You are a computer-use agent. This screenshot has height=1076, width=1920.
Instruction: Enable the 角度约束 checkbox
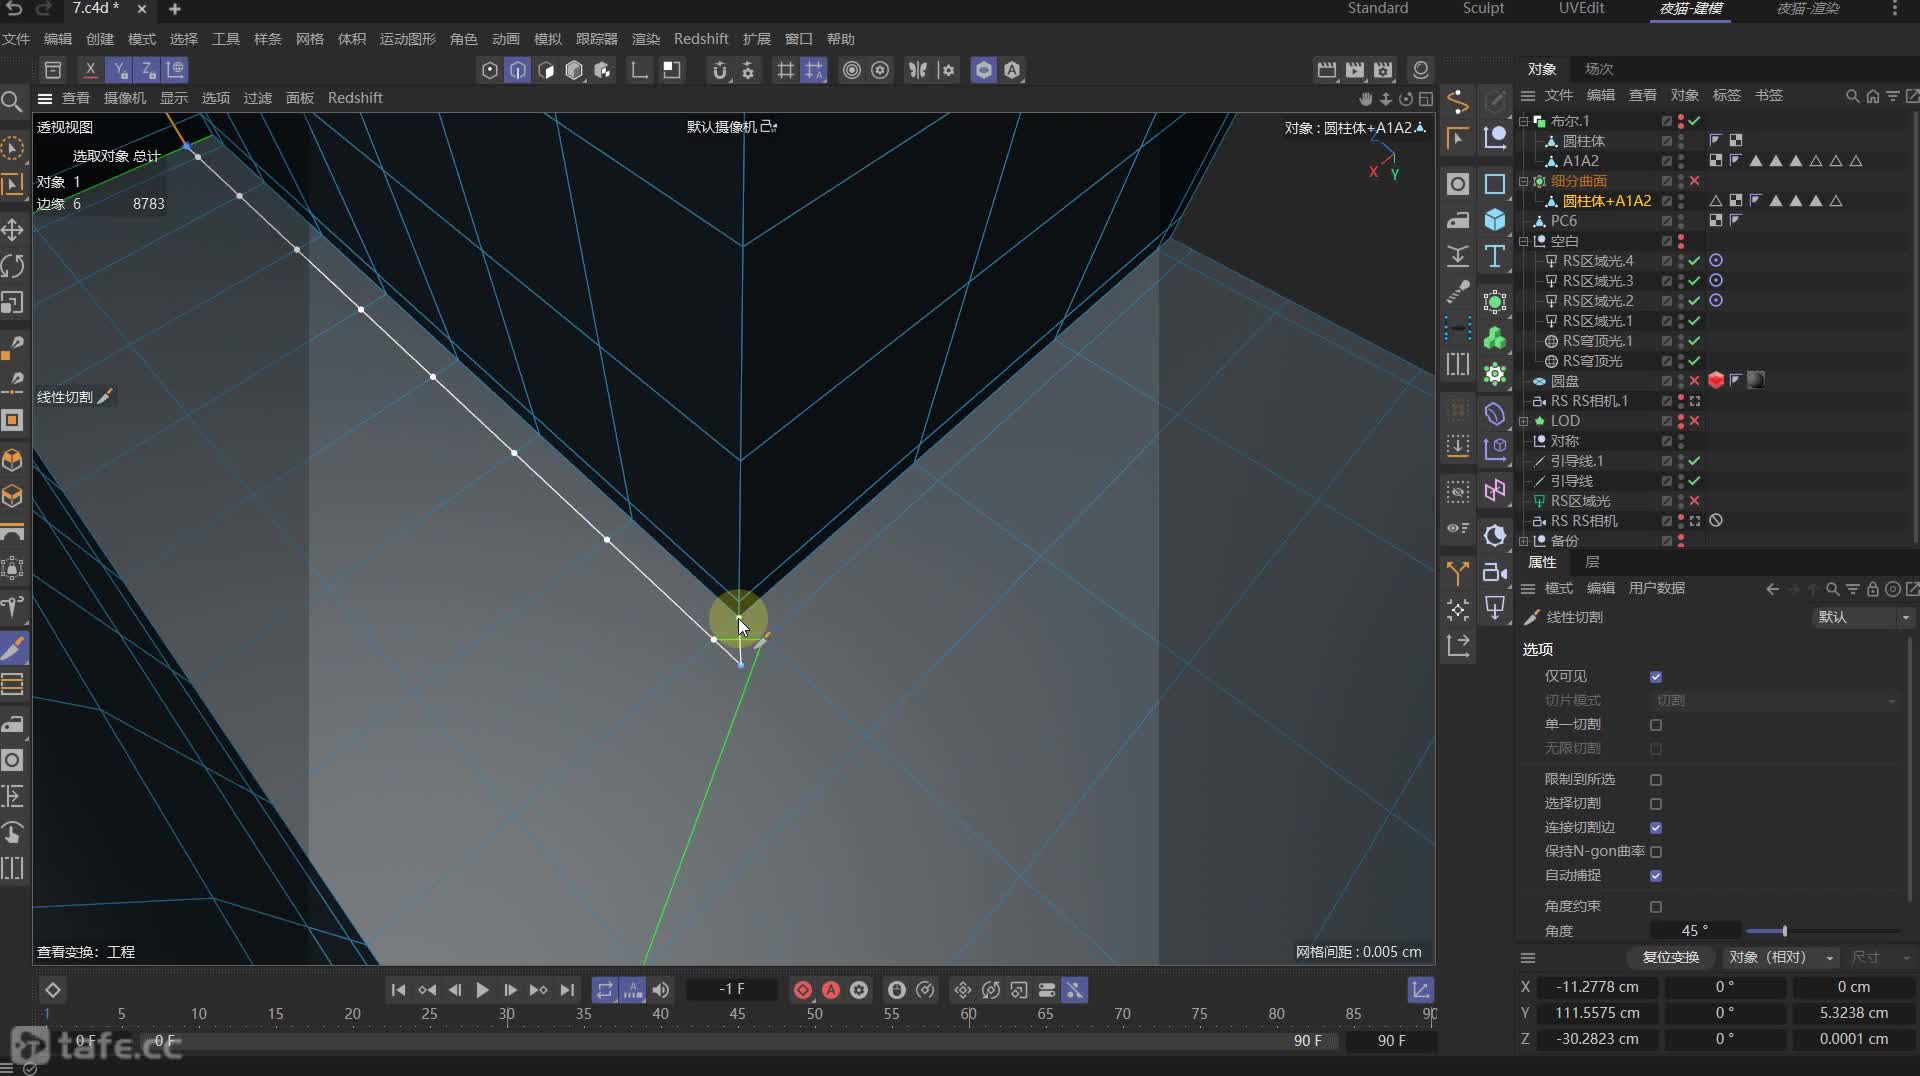tap(1656, 907)
